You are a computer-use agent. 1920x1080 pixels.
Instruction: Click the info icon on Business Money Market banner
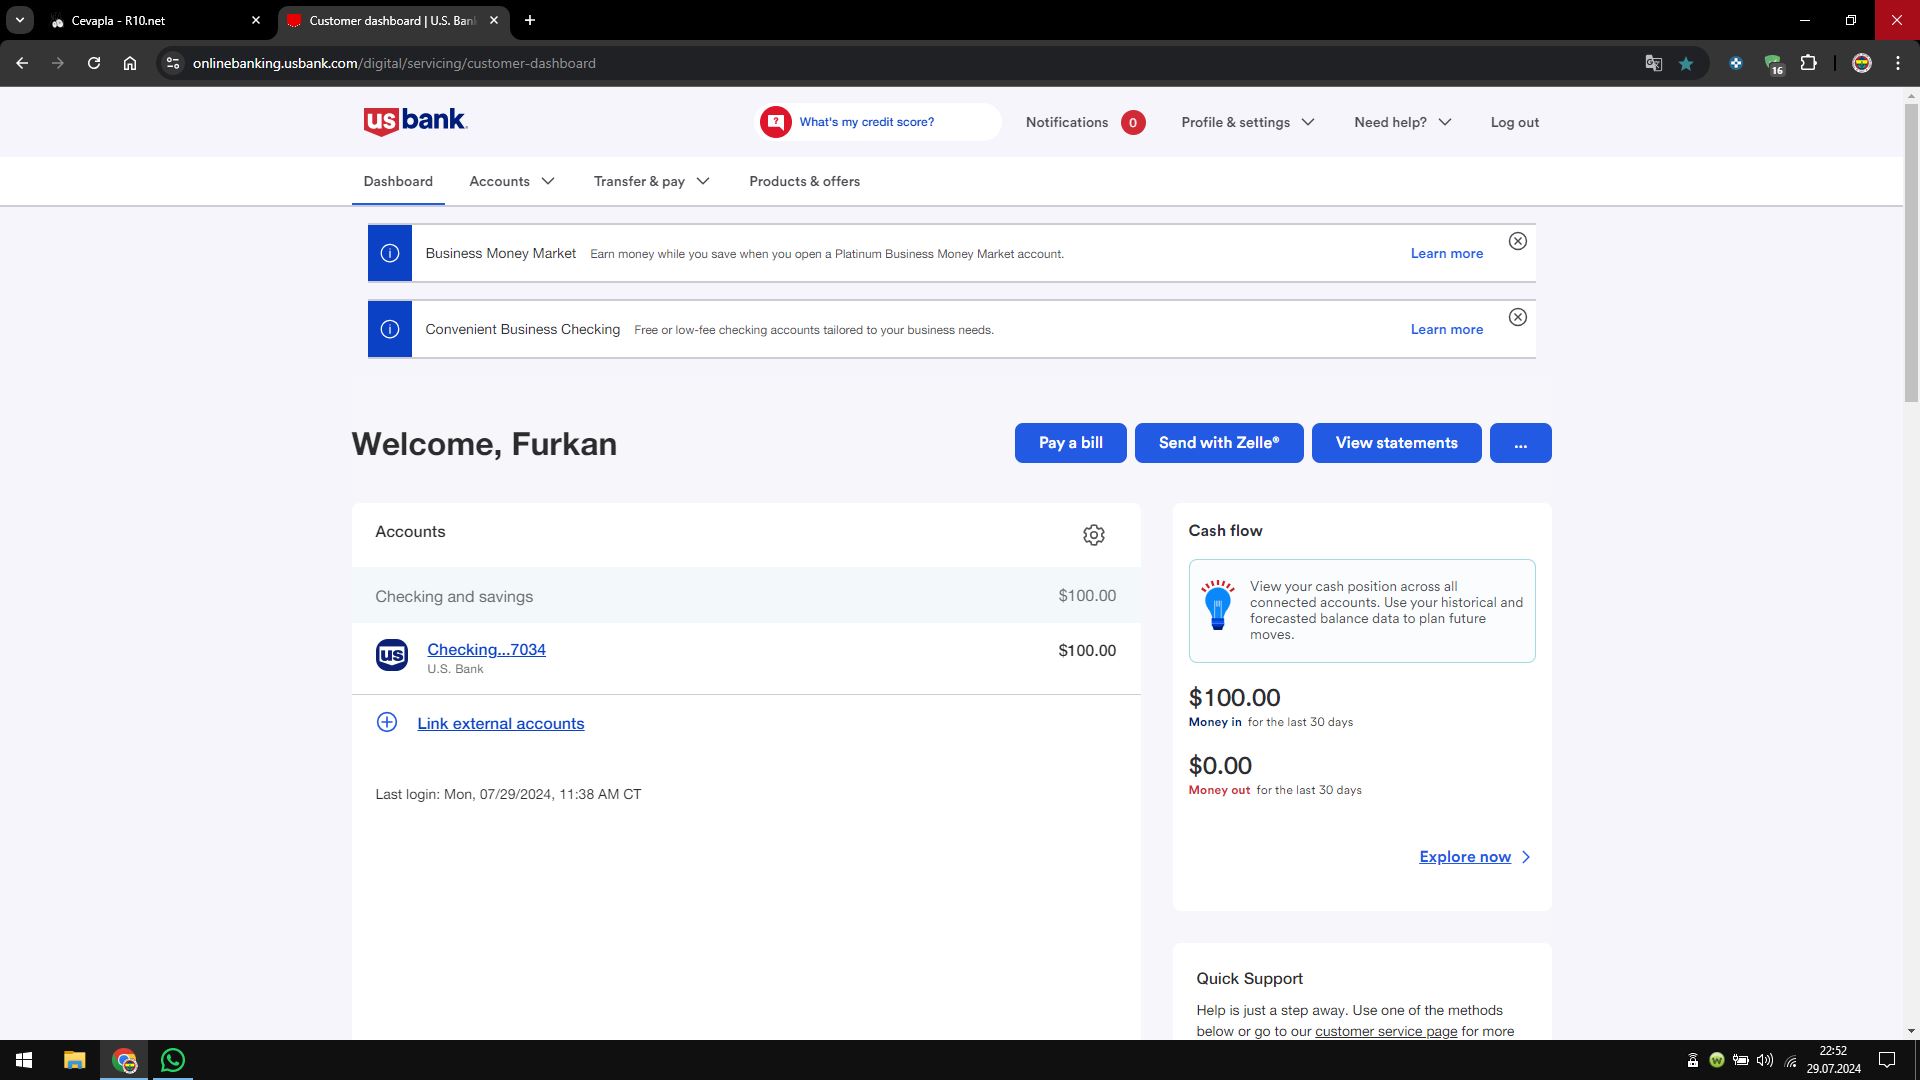point(390,253)
